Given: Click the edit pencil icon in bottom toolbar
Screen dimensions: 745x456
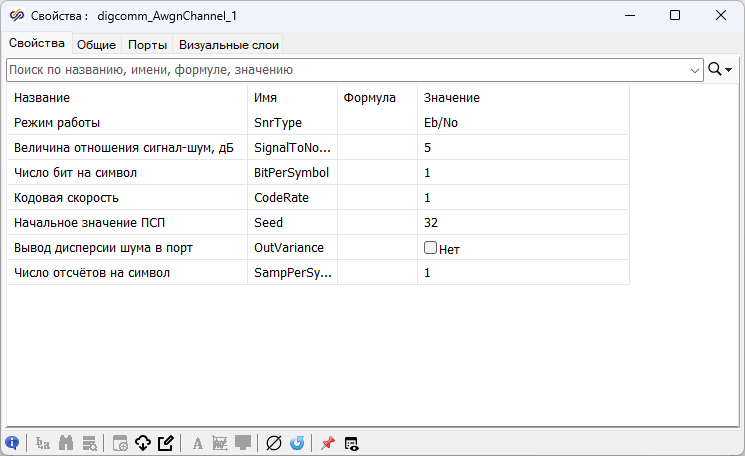Looking at the screenshot, I should (166, 443).
